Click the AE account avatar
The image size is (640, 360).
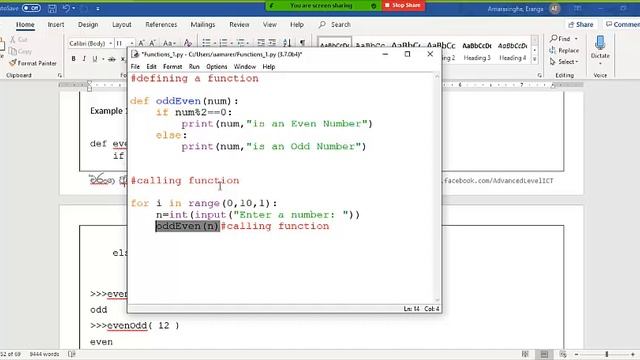coord(554,8)
